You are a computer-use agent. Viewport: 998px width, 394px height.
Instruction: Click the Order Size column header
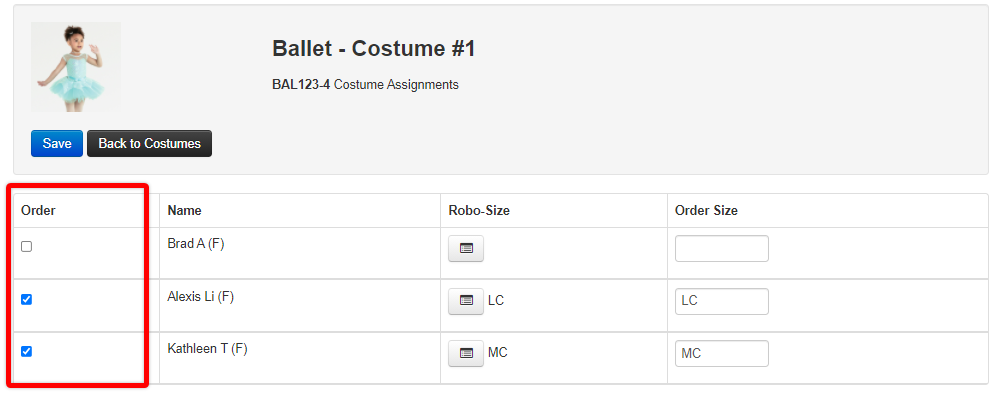tap(706, 211)
